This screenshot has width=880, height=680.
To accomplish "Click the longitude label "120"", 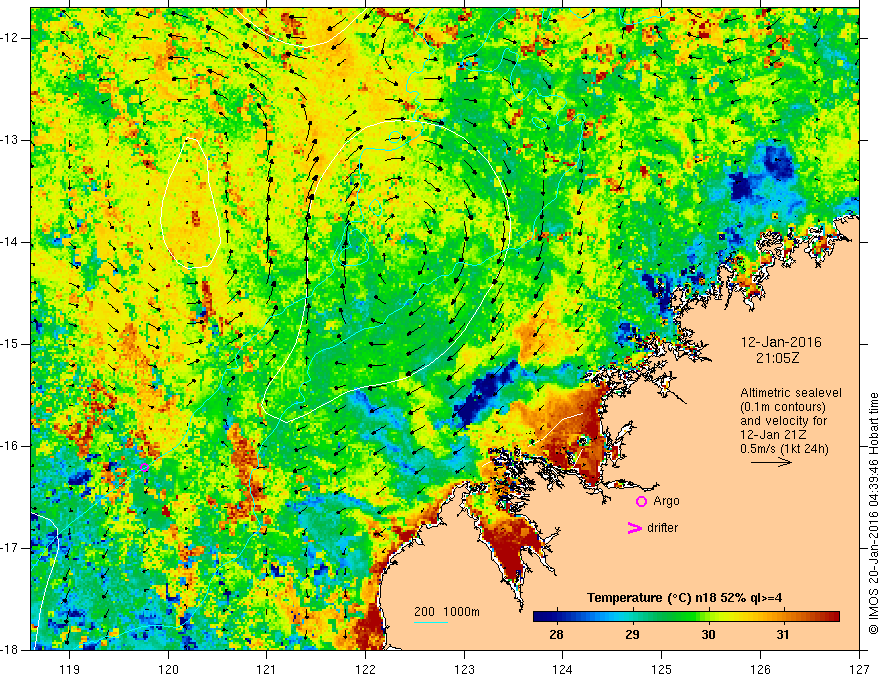I will [168, 669].
